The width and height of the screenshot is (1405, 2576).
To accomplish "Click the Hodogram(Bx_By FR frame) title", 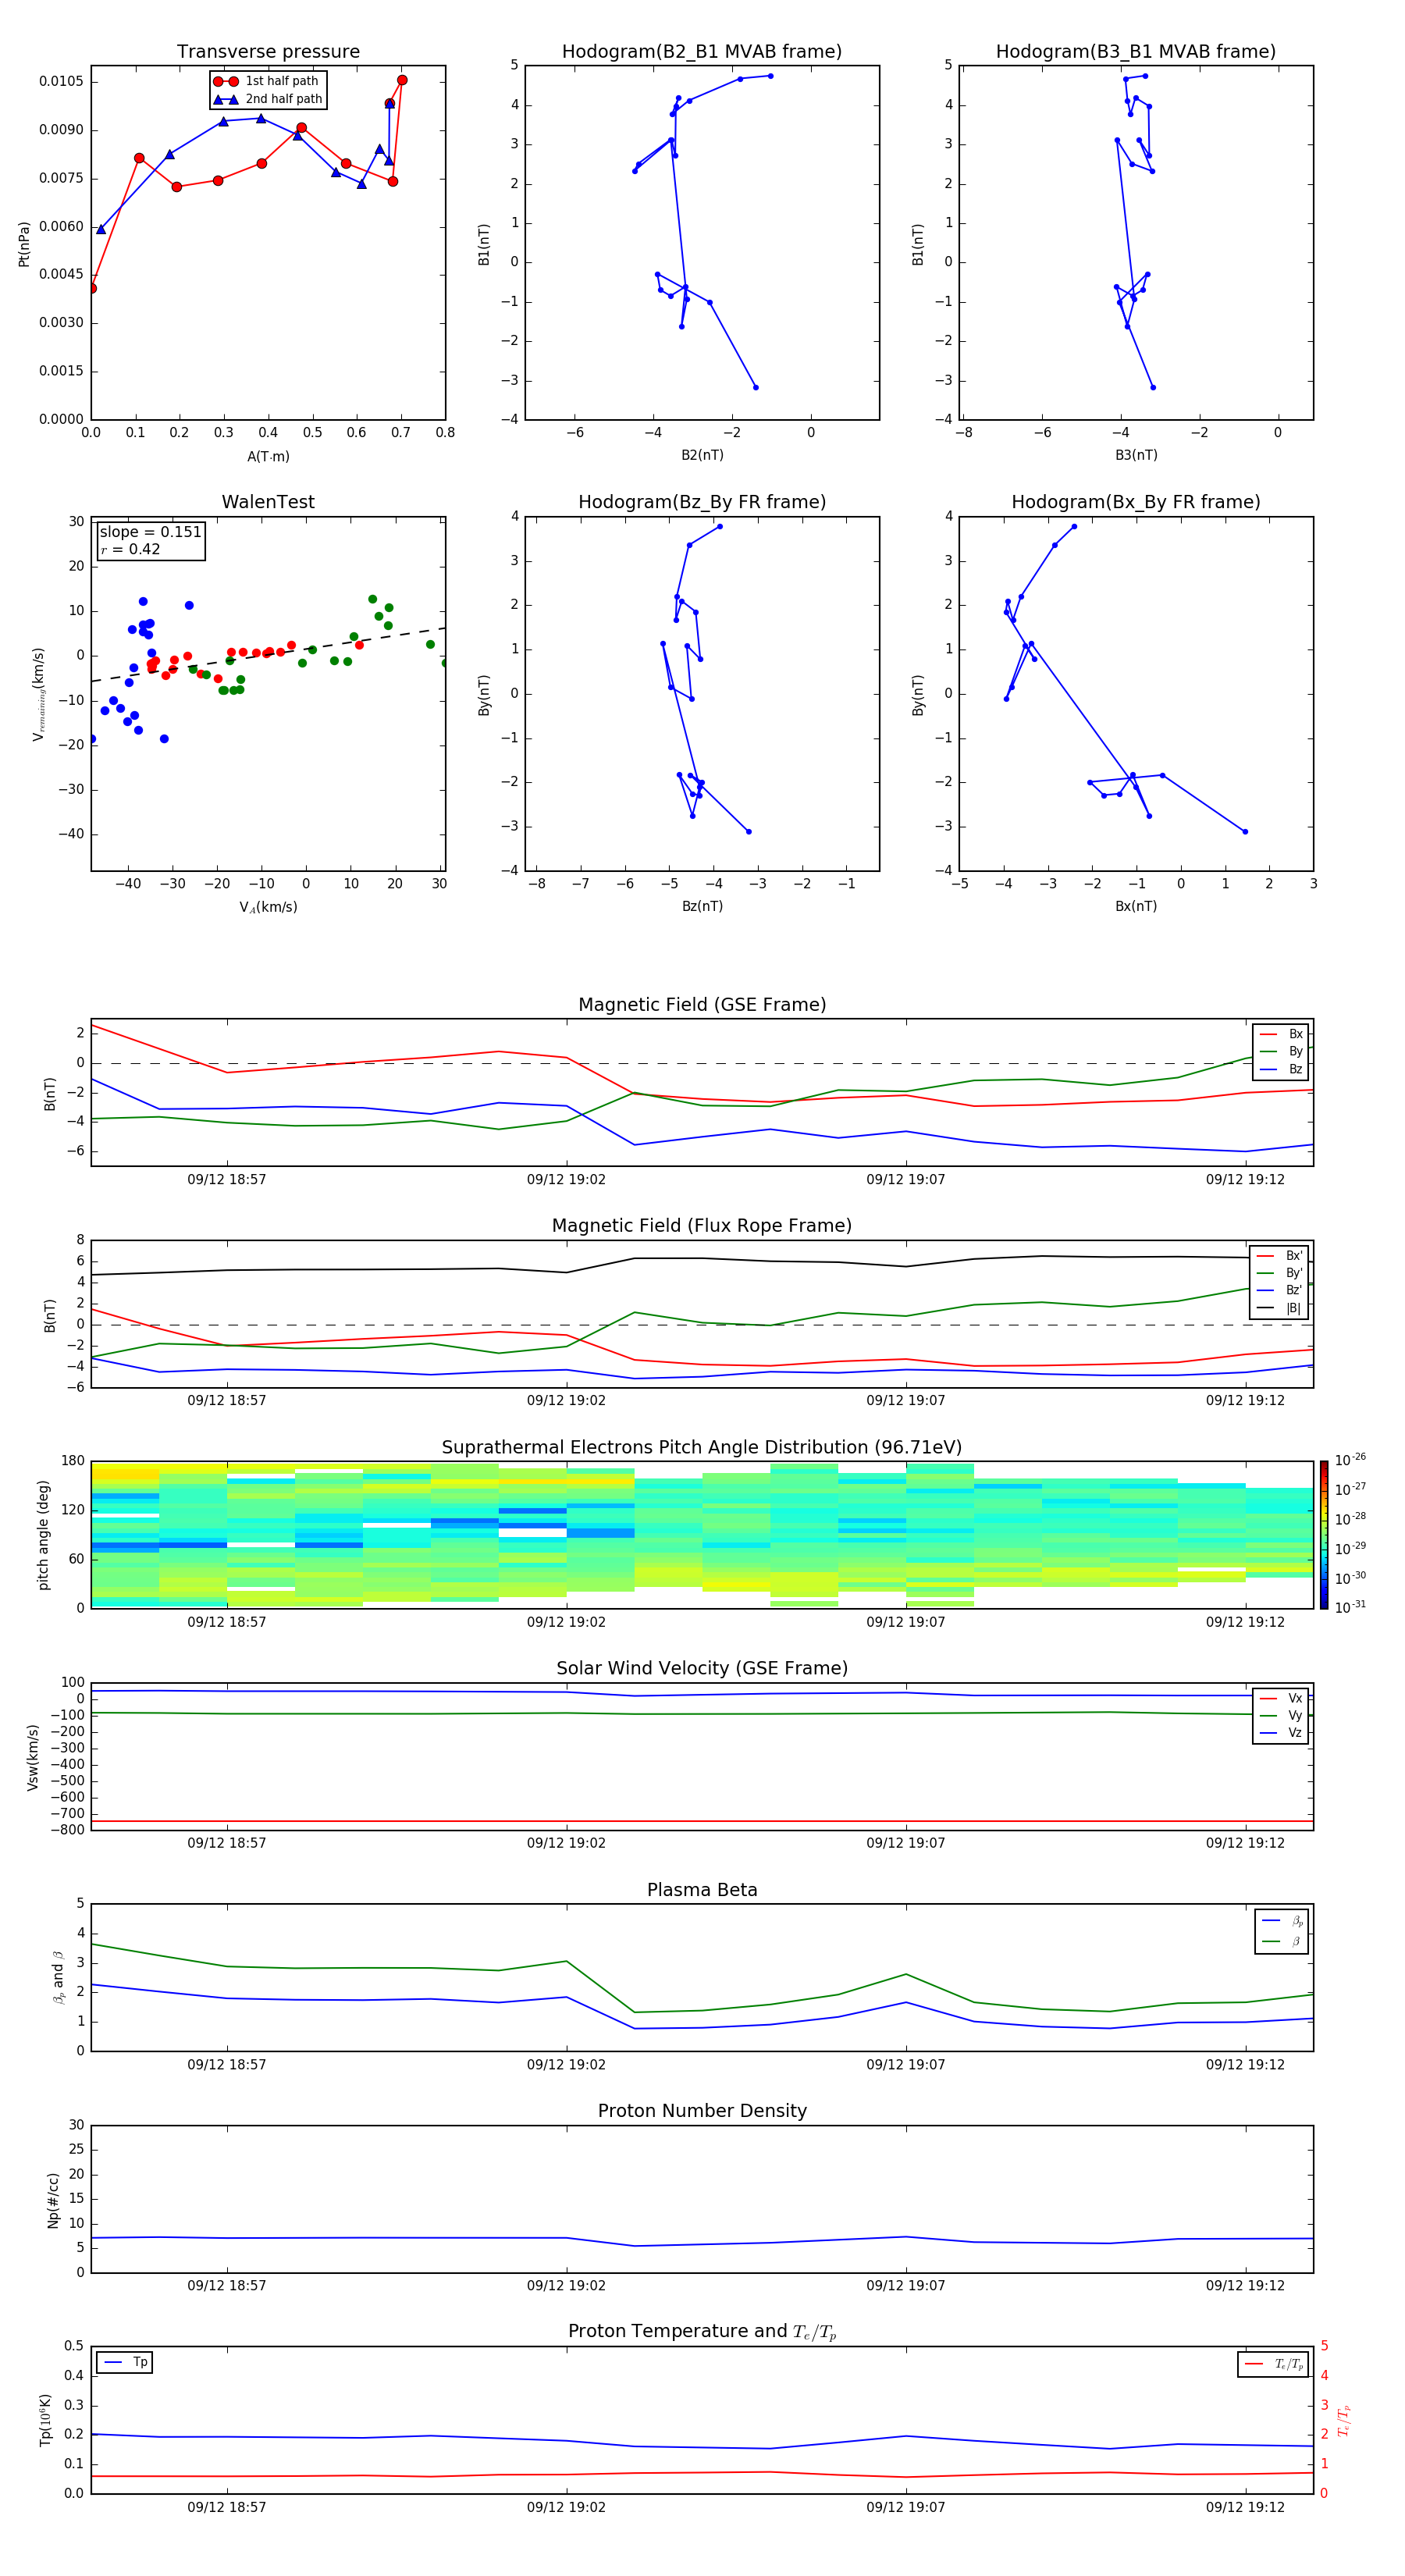I will 1136,502.
